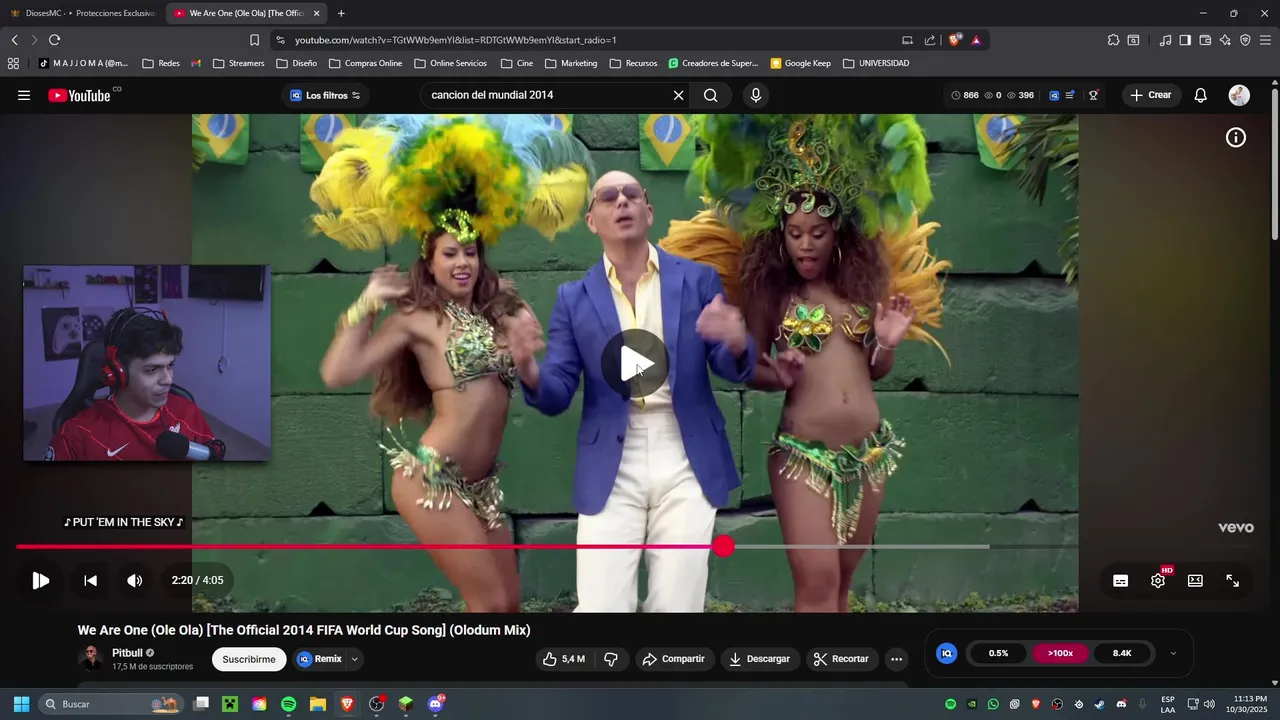Dislike the video with thumbs down
This screenshot has height=720, width=1280.
pos(611,659)
